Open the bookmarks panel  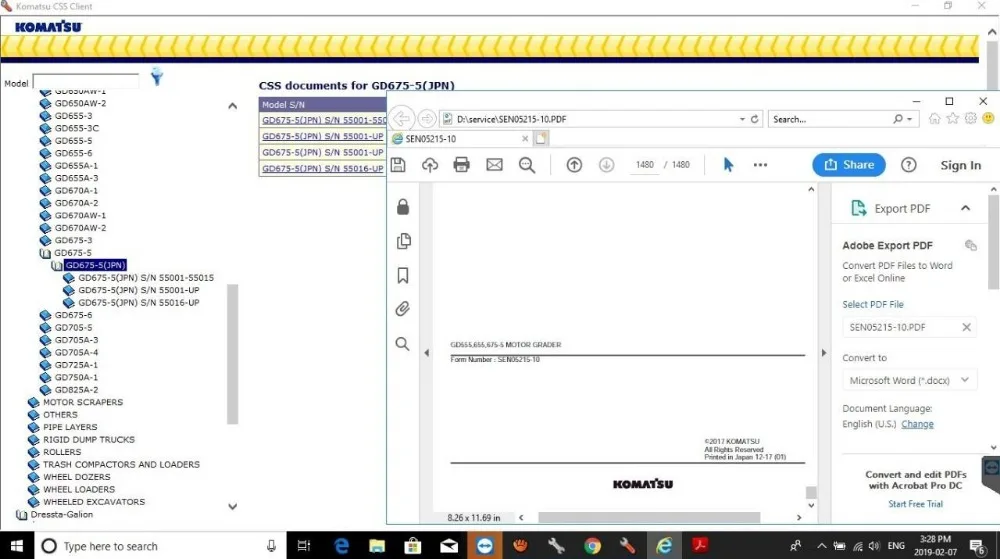402,275
